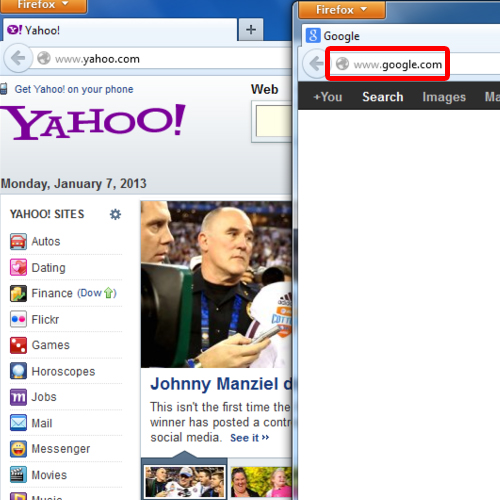Viewport: 500px width, 500px height.
Task: Open the Games link
Action: tap(50, 345)
